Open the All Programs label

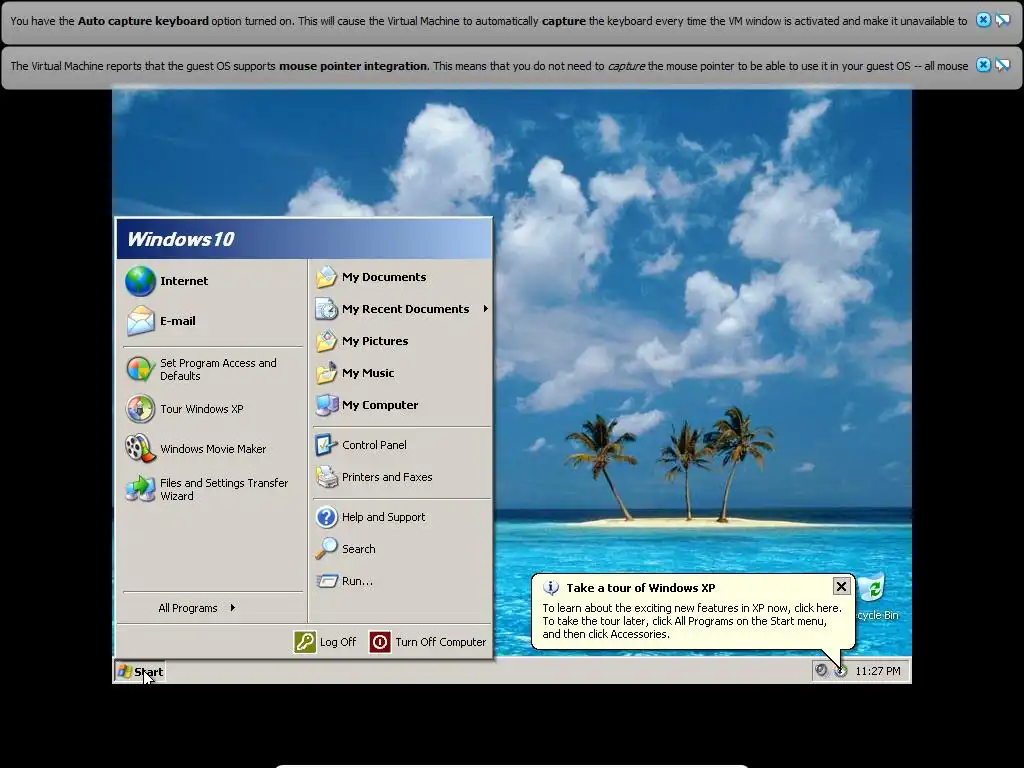pyautogui.click(x=187, y=608)
